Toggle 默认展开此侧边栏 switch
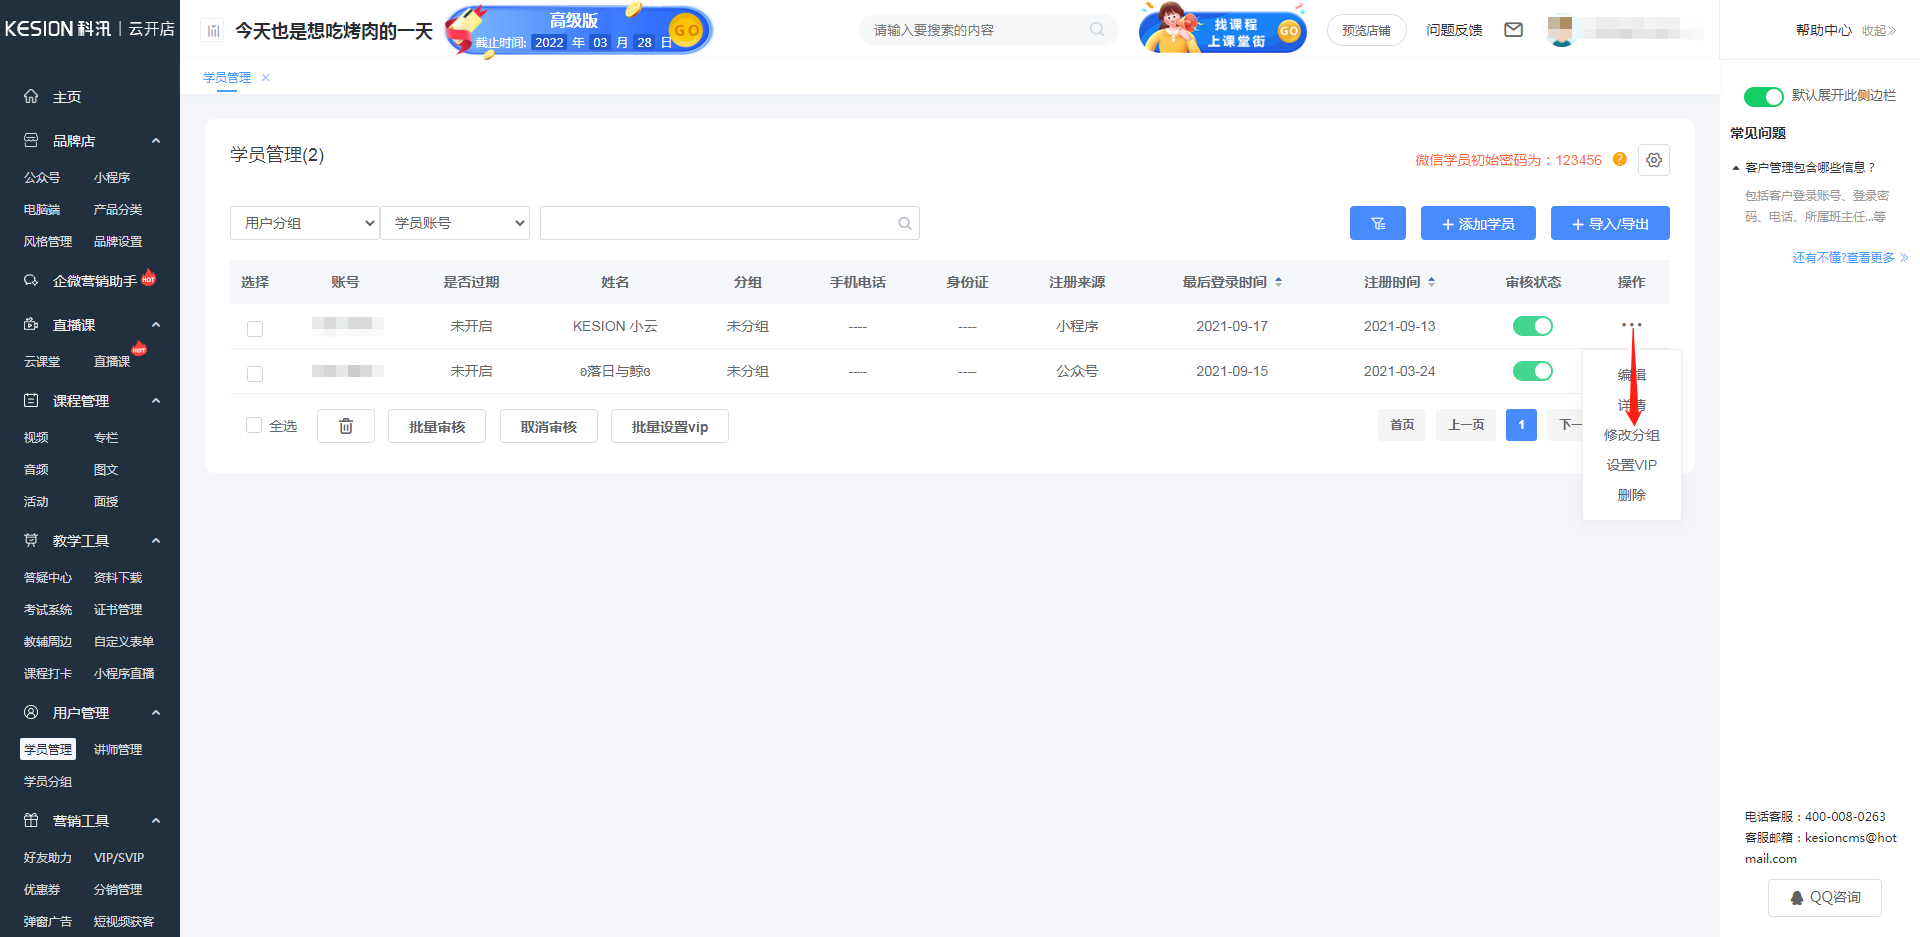The height and width of the screenshot is (937, 1920). coord(1763,96)
